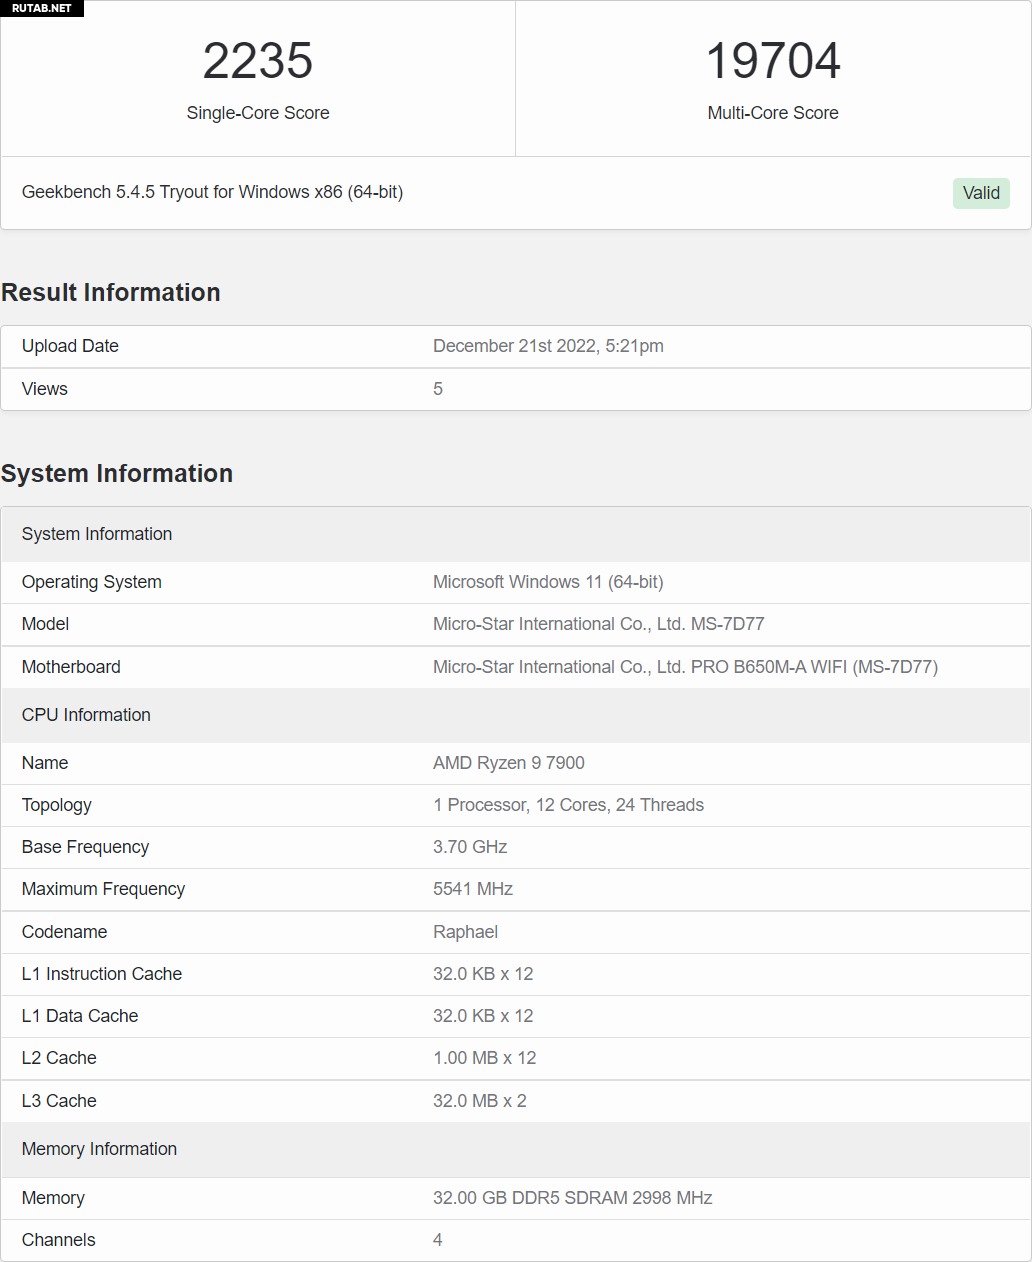Click the green Valid badge

click(x=981, y=193)
